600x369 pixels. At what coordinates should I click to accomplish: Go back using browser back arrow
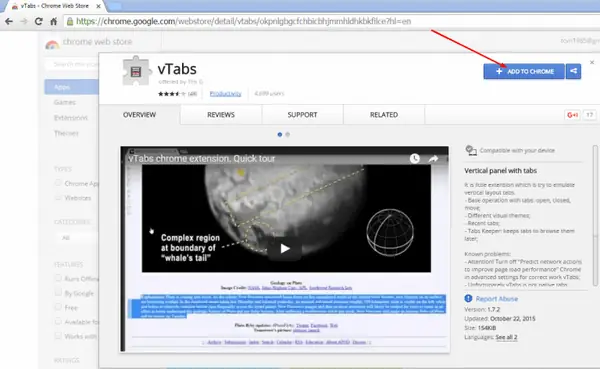[9, 21]
